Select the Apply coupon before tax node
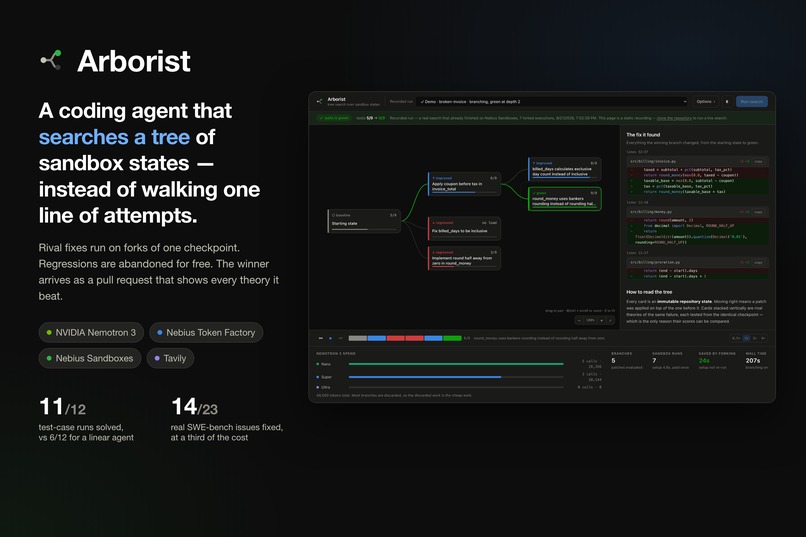806x537 pixels. (464, 183)
